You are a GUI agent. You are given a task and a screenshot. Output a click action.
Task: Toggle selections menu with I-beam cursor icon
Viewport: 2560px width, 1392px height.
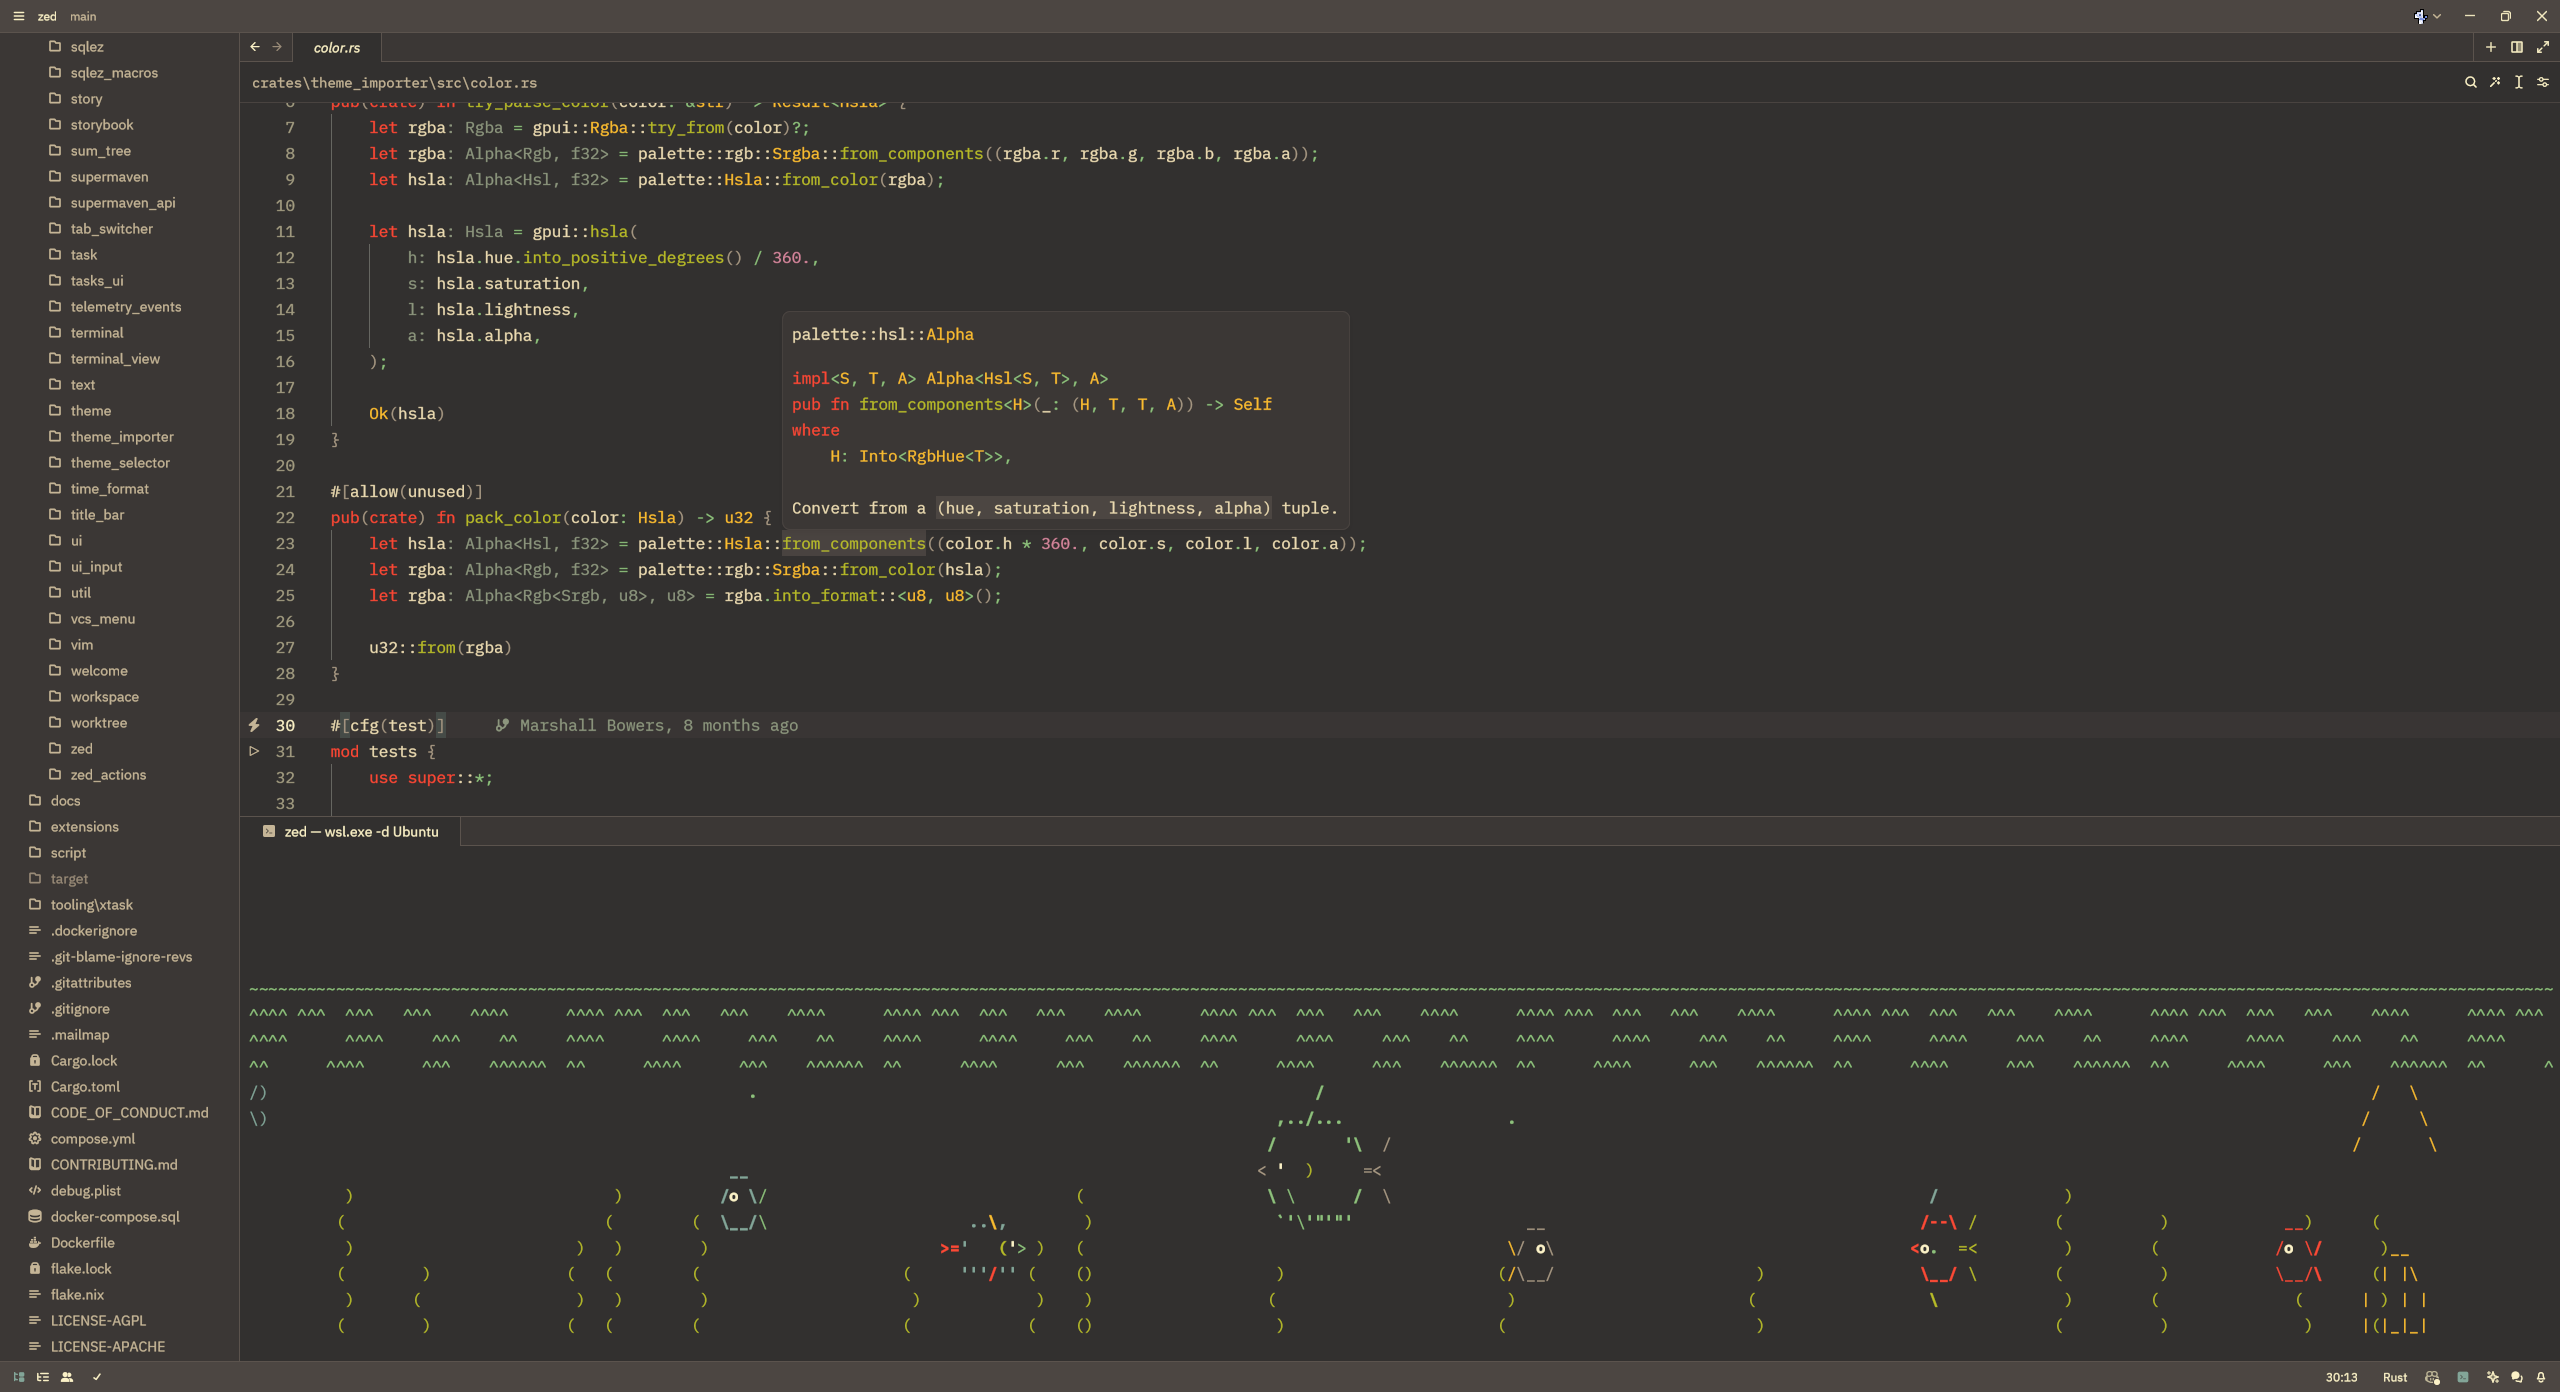[x=2519, y=82]
